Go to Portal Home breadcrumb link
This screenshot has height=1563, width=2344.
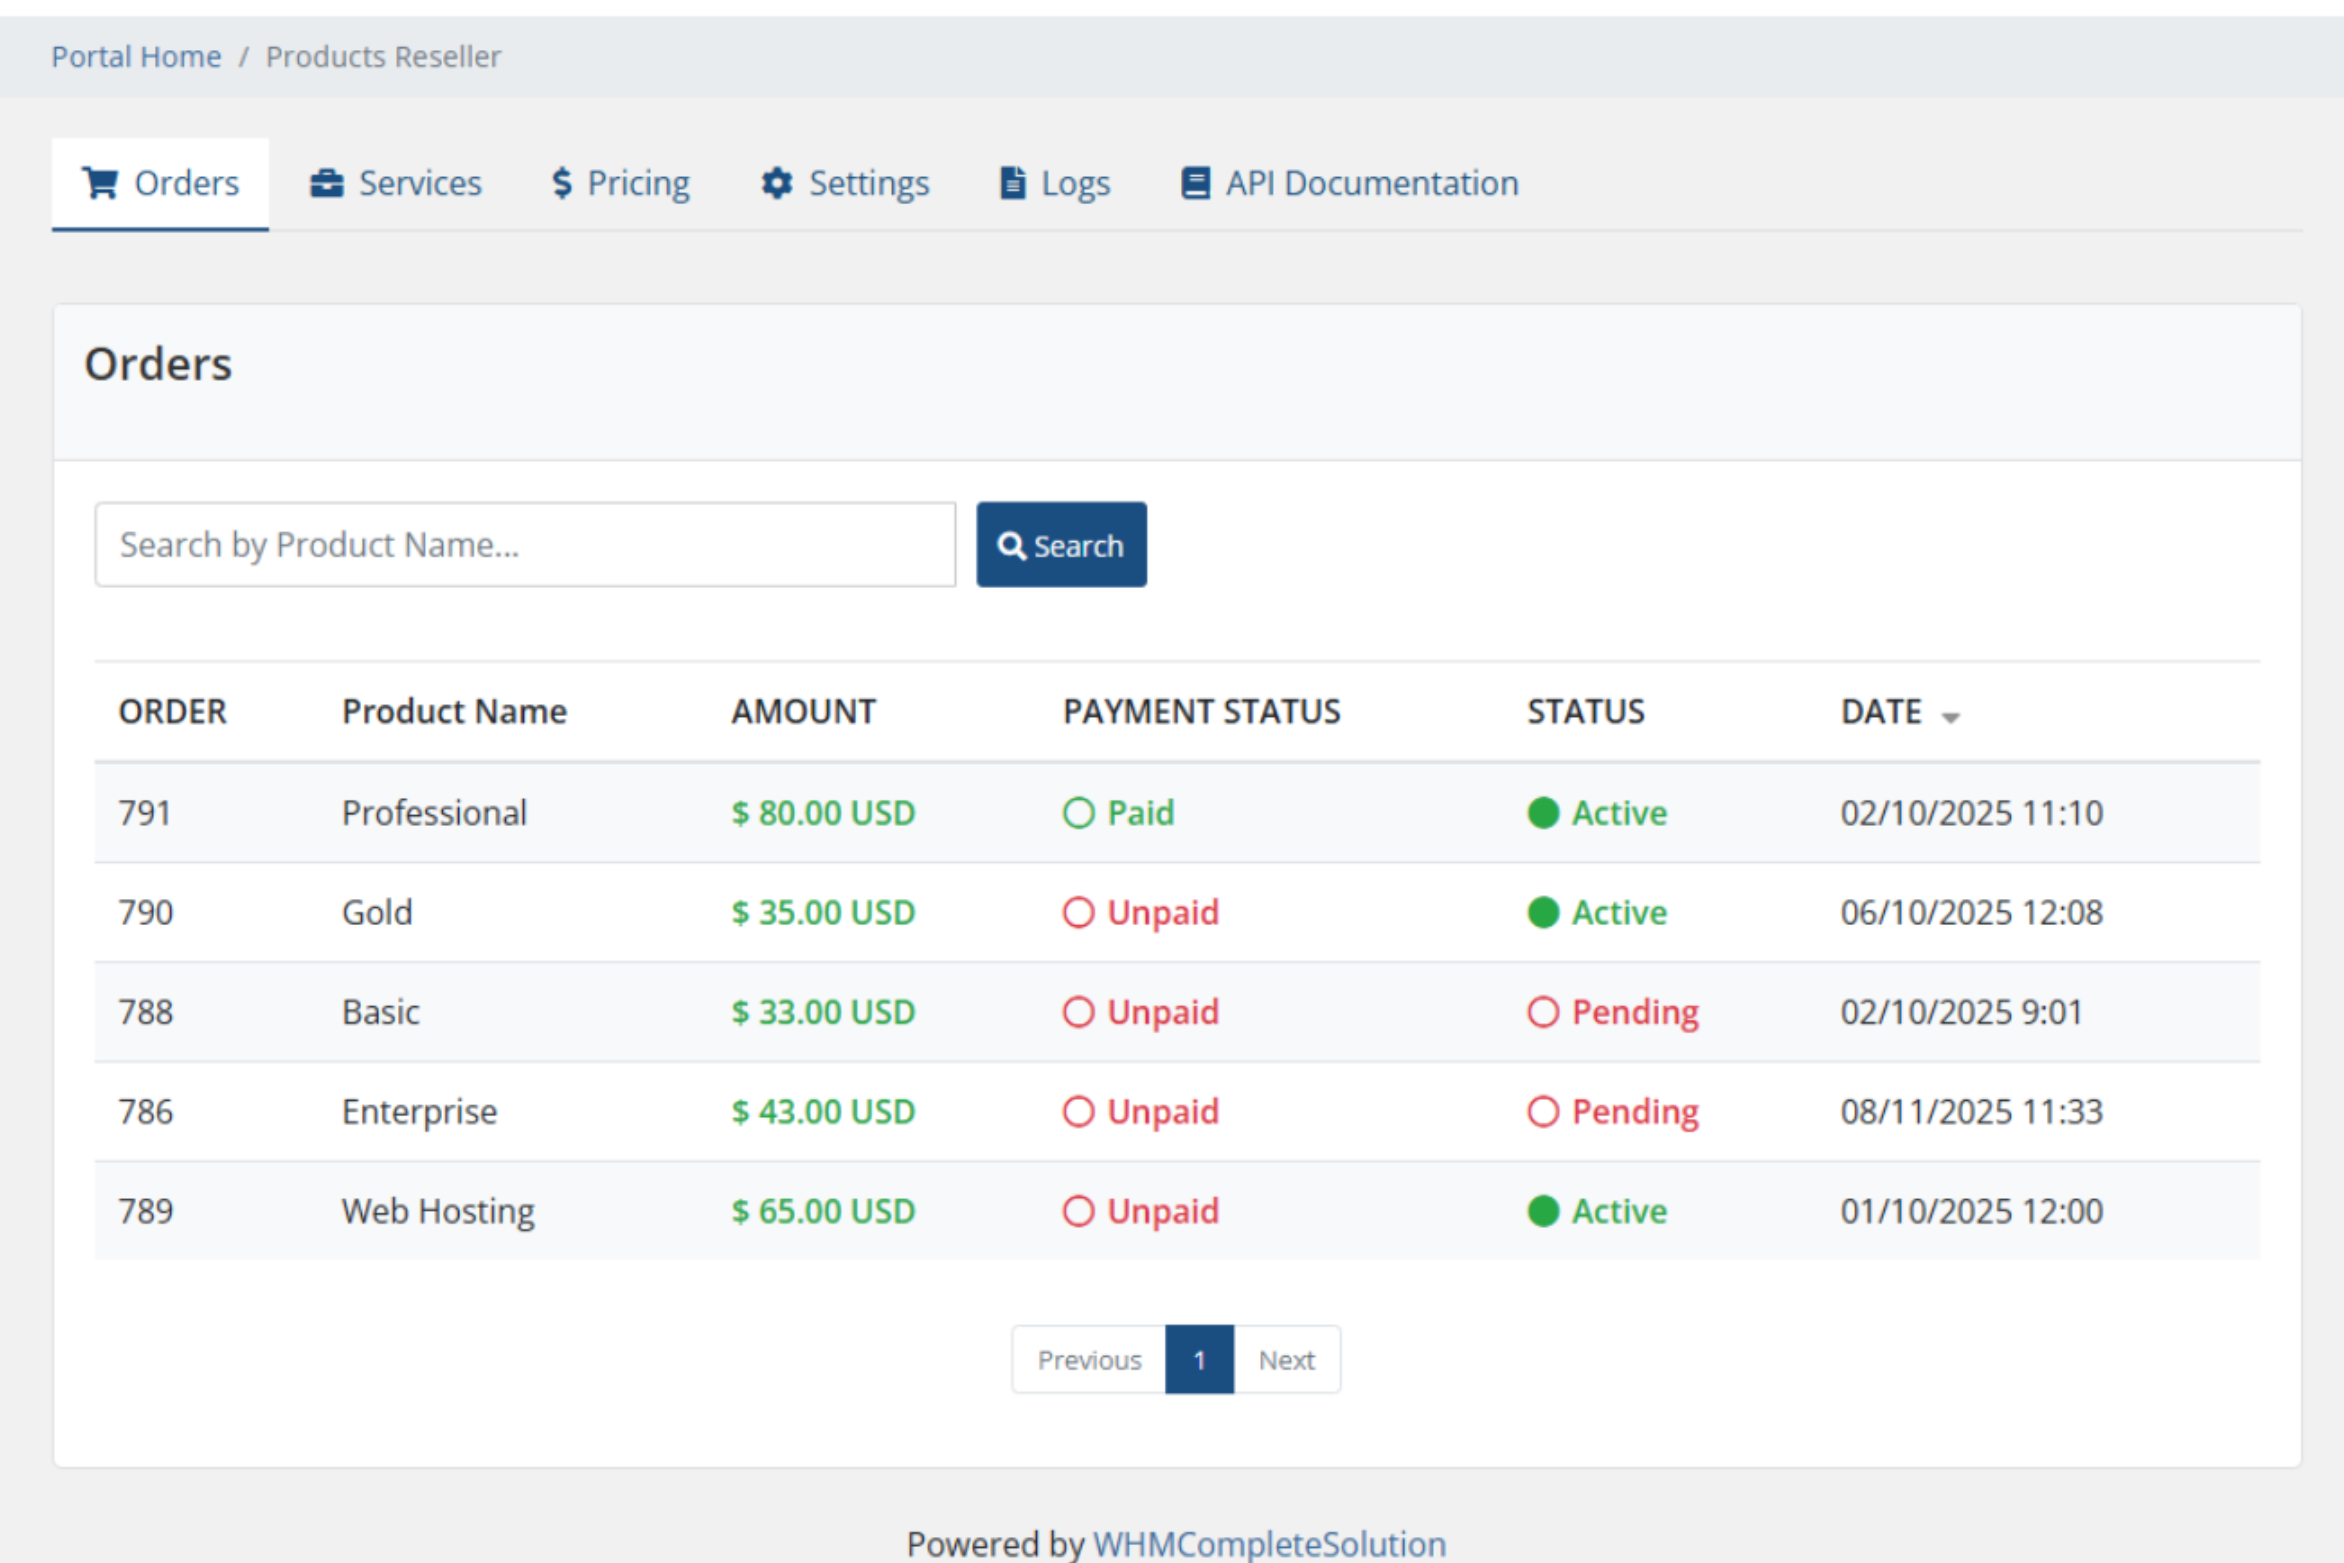136,56
